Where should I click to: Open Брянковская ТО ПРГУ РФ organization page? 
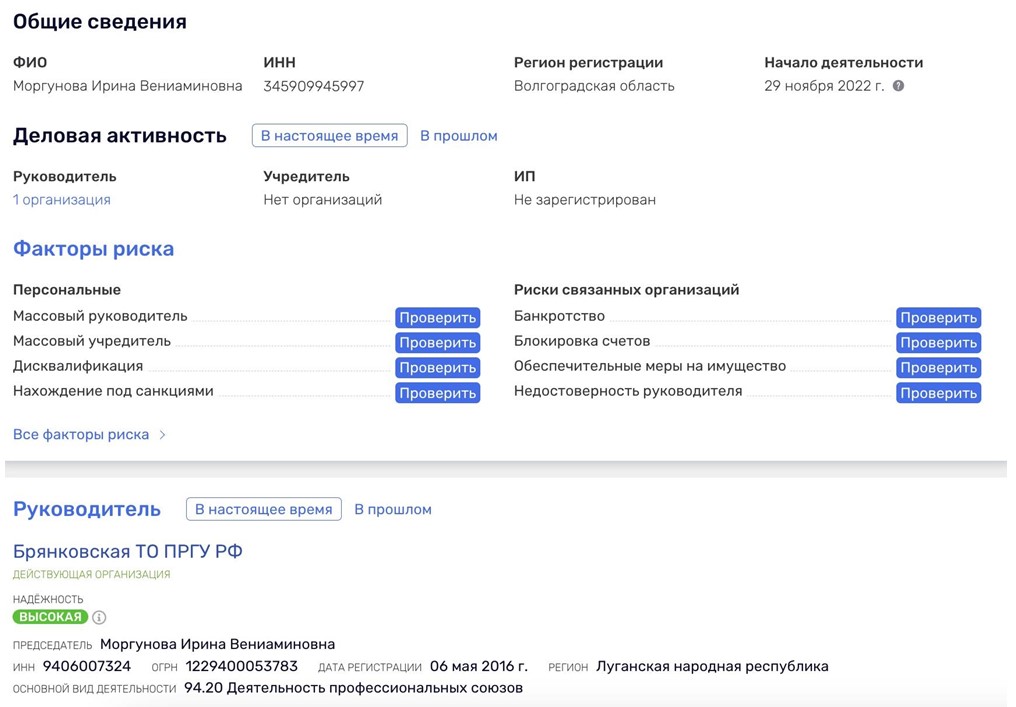[x=128, y=551]
